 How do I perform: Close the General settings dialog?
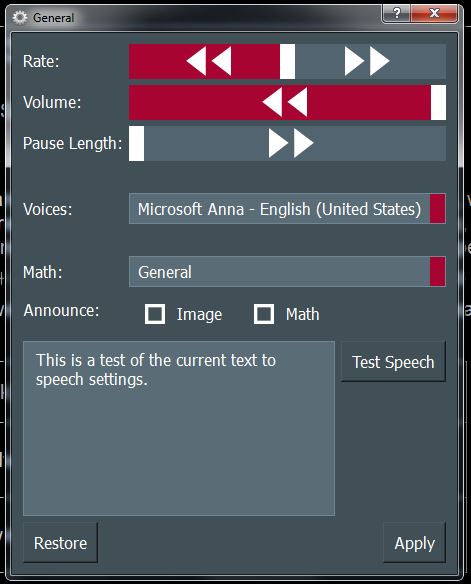[434, 13]
